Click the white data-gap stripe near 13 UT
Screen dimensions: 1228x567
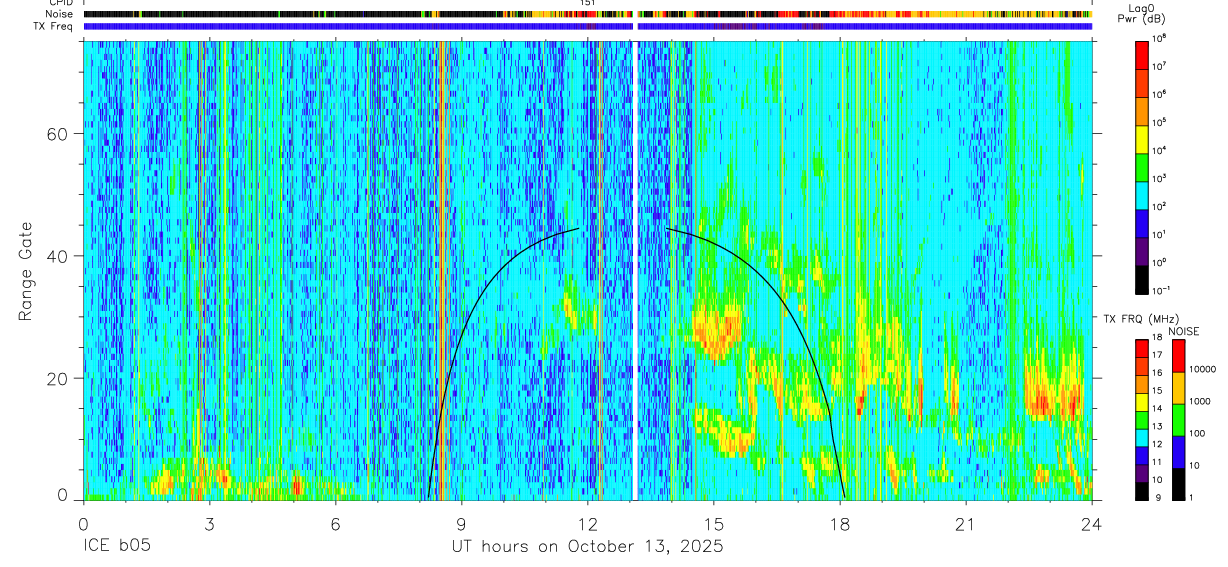point(635,270)
